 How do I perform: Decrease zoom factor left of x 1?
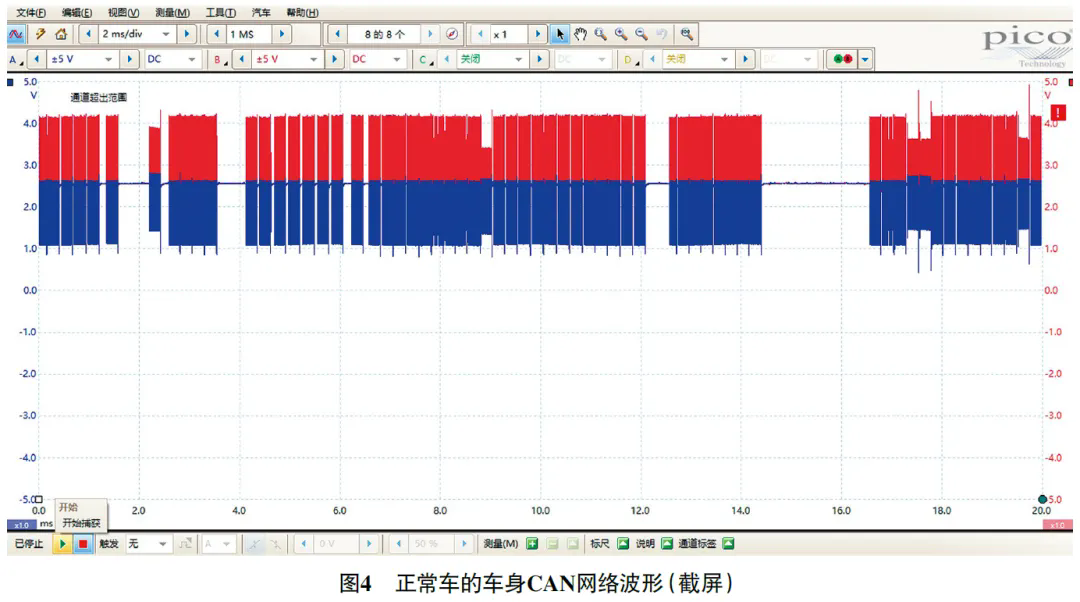480,34
